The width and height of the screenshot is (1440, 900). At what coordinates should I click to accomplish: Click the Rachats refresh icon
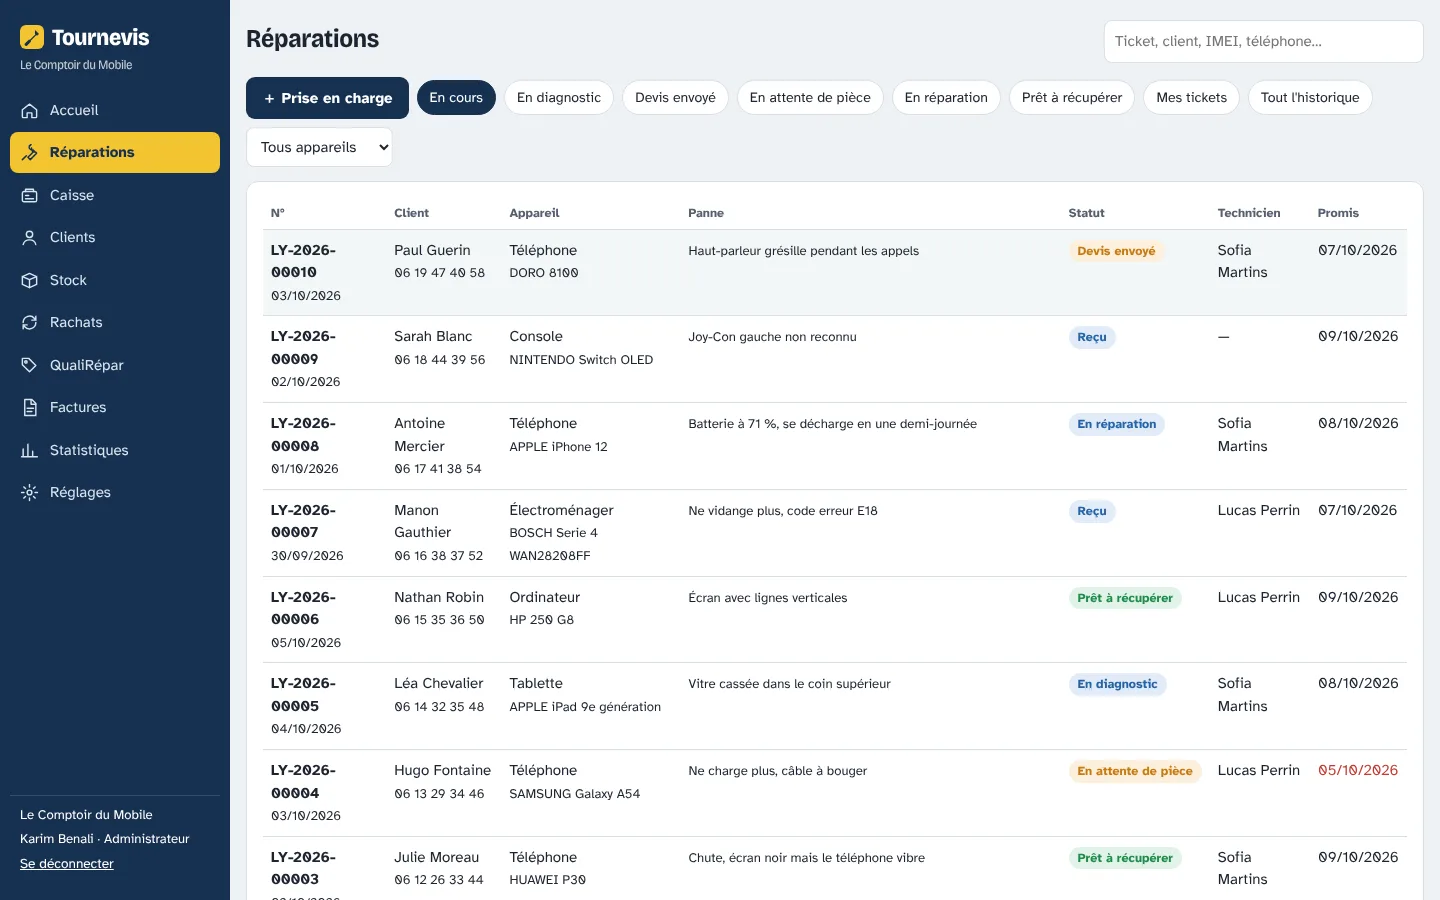click(30, 322)
